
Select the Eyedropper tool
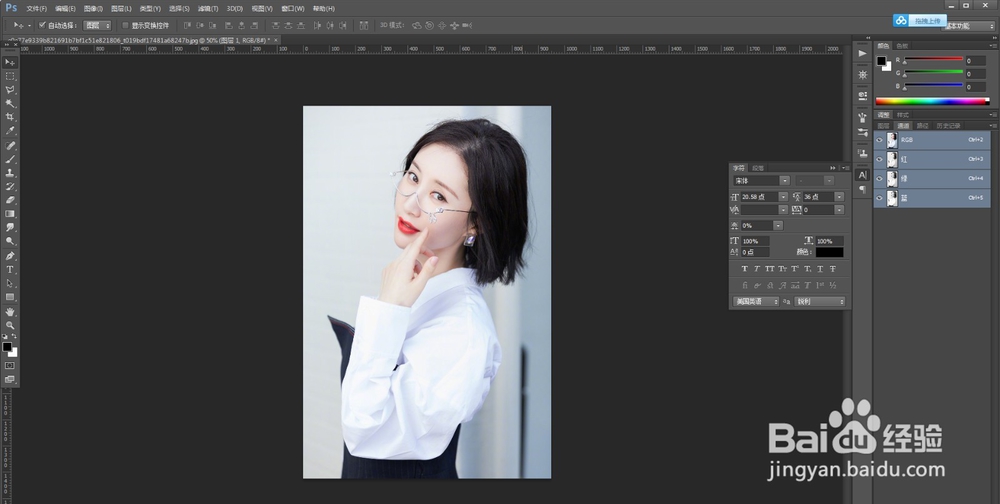pyautogui.click(x=10, y=131)
